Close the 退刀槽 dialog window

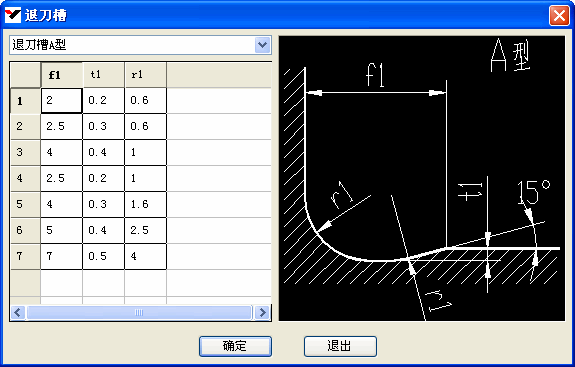tap(559, 16)
